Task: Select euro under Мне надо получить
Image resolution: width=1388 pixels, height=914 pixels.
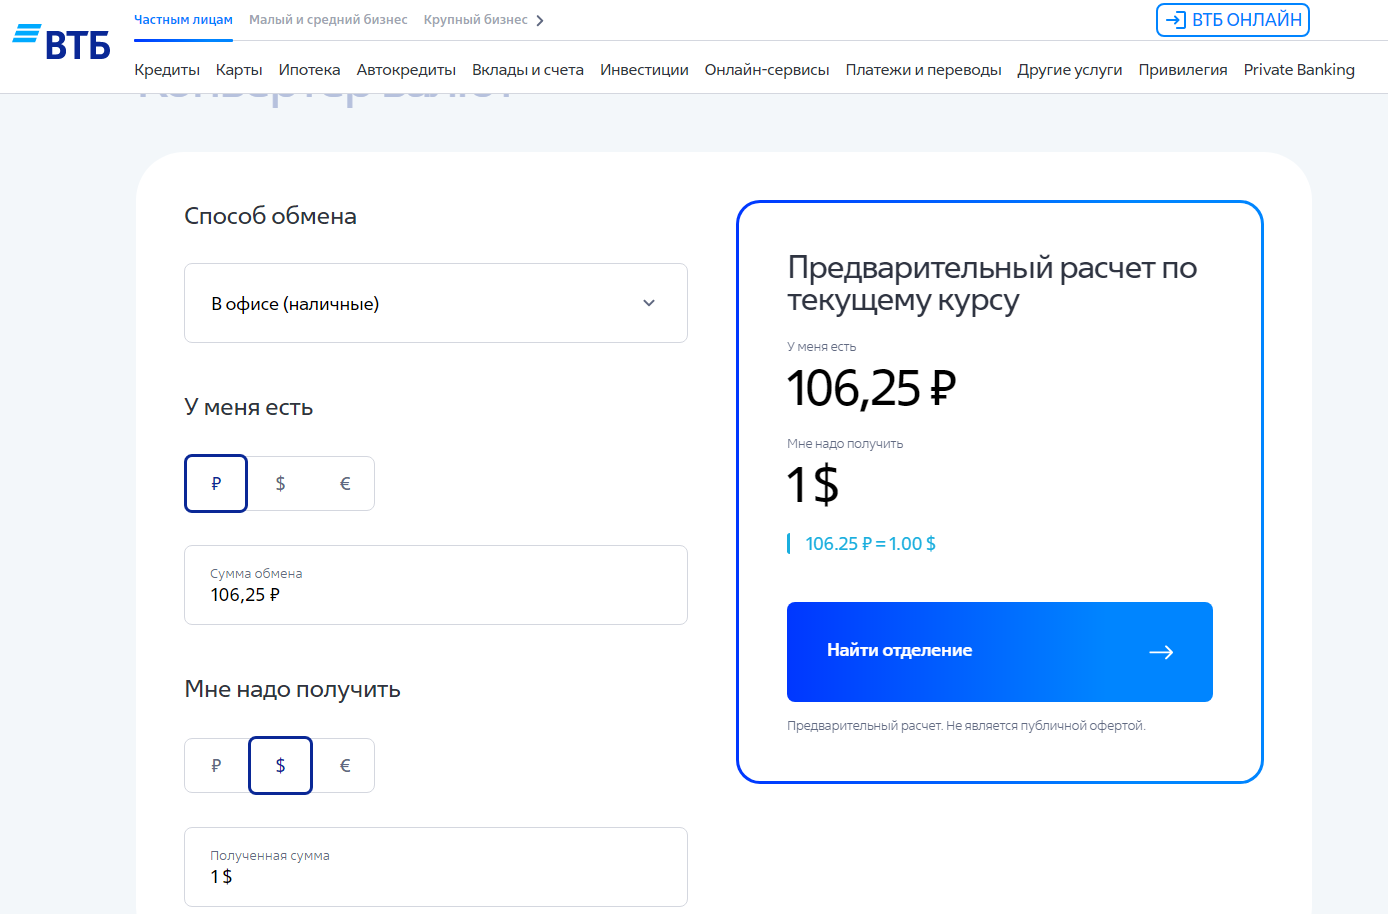Action: [345, 766]
